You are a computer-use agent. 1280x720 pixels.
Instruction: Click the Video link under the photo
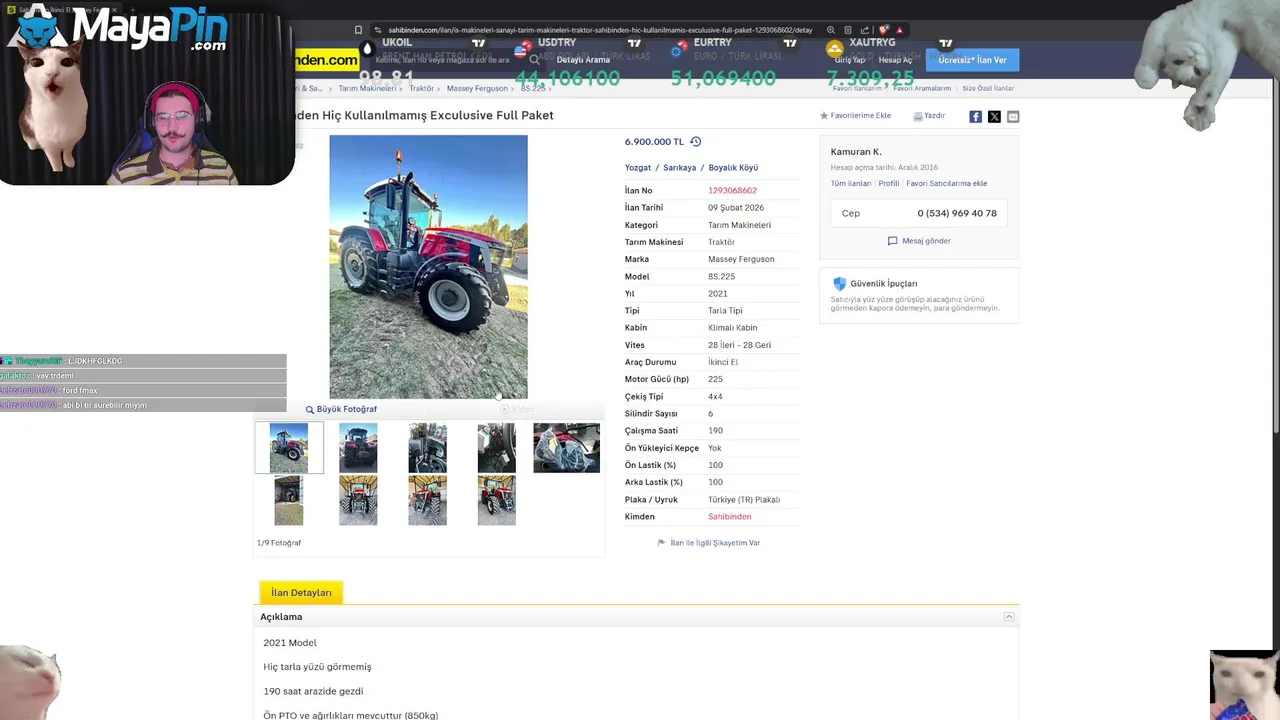pyautogui.click(x=518, y=409)
